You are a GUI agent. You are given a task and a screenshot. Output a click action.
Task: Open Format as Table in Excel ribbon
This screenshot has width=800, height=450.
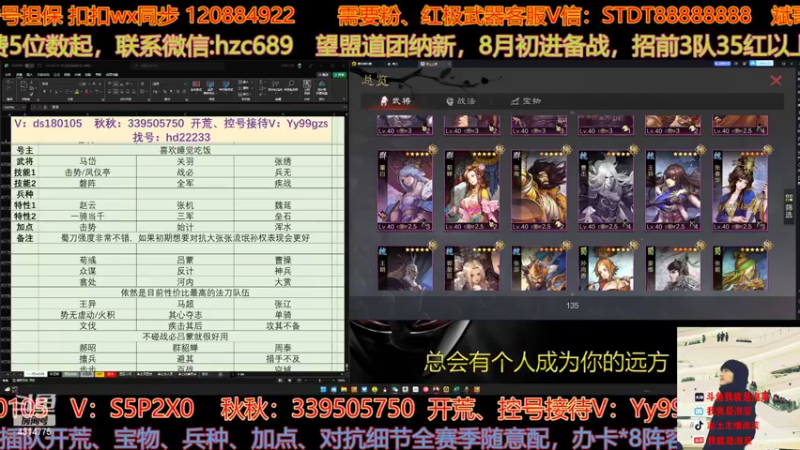(210, 87)
